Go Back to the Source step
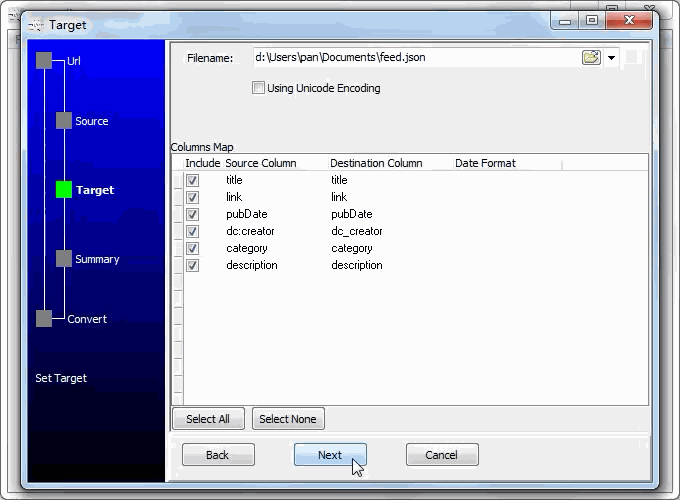Screen dimensions: 680x500 218,455
